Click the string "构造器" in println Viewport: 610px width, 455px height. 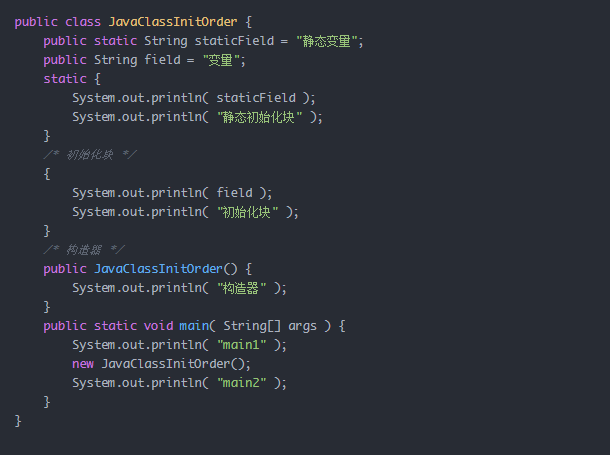(242, 288)
